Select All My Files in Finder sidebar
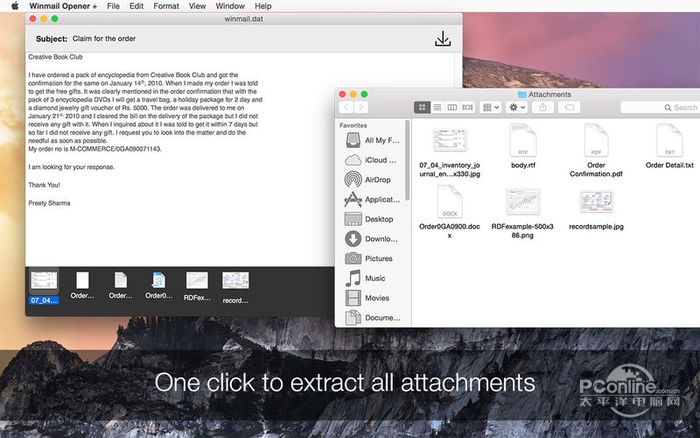Viewport: 700px width, 438px height. pos(372,140)
